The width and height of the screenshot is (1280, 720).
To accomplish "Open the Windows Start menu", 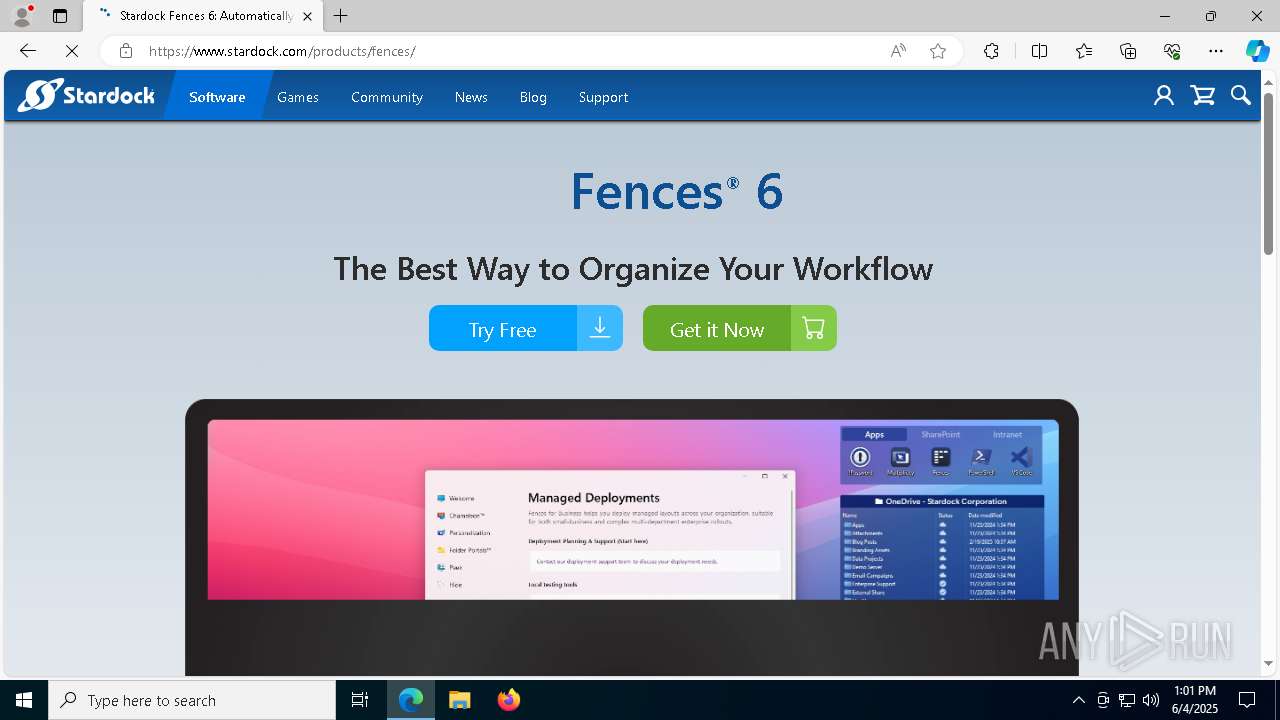I will point(24,700).
